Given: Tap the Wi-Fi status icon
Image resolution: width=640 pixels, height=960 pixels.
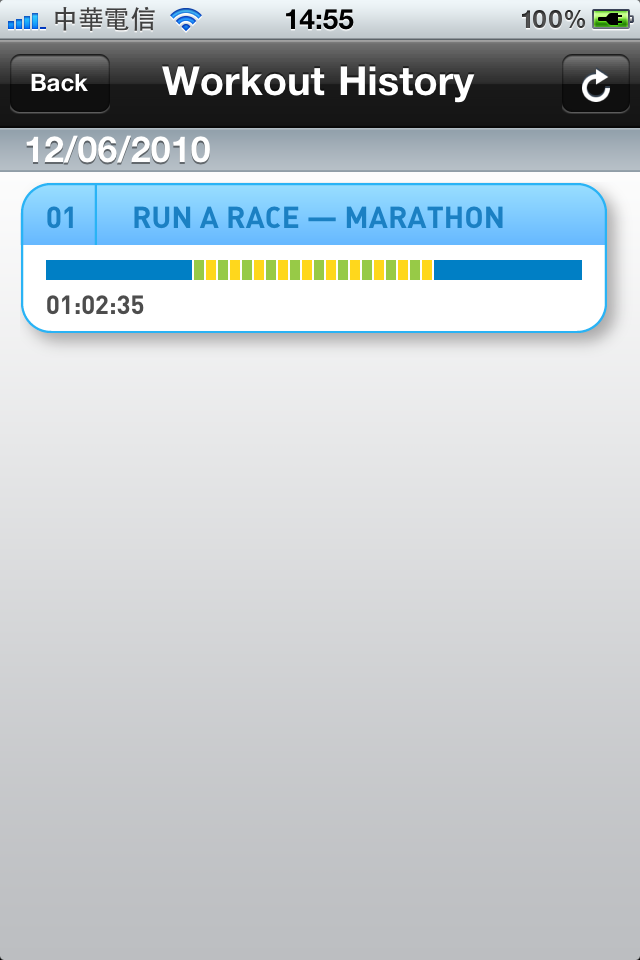Looking at the screenshot, I should tap(186, 20).
